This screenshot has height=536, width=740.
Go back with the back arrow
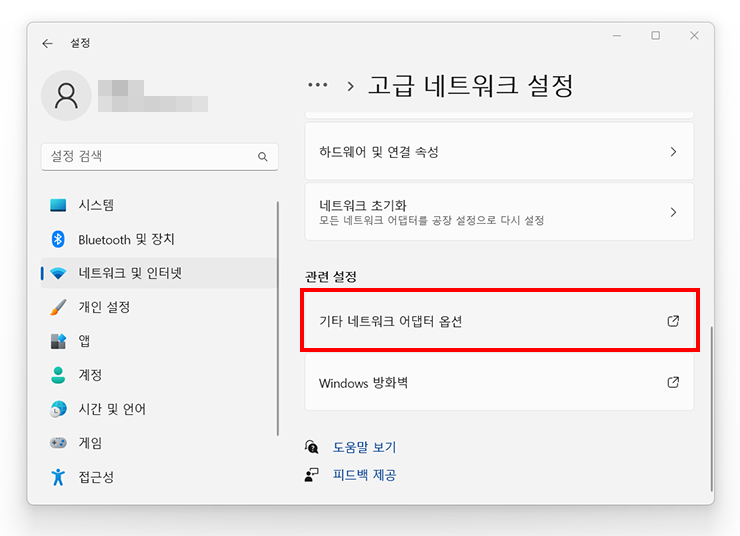48,44
